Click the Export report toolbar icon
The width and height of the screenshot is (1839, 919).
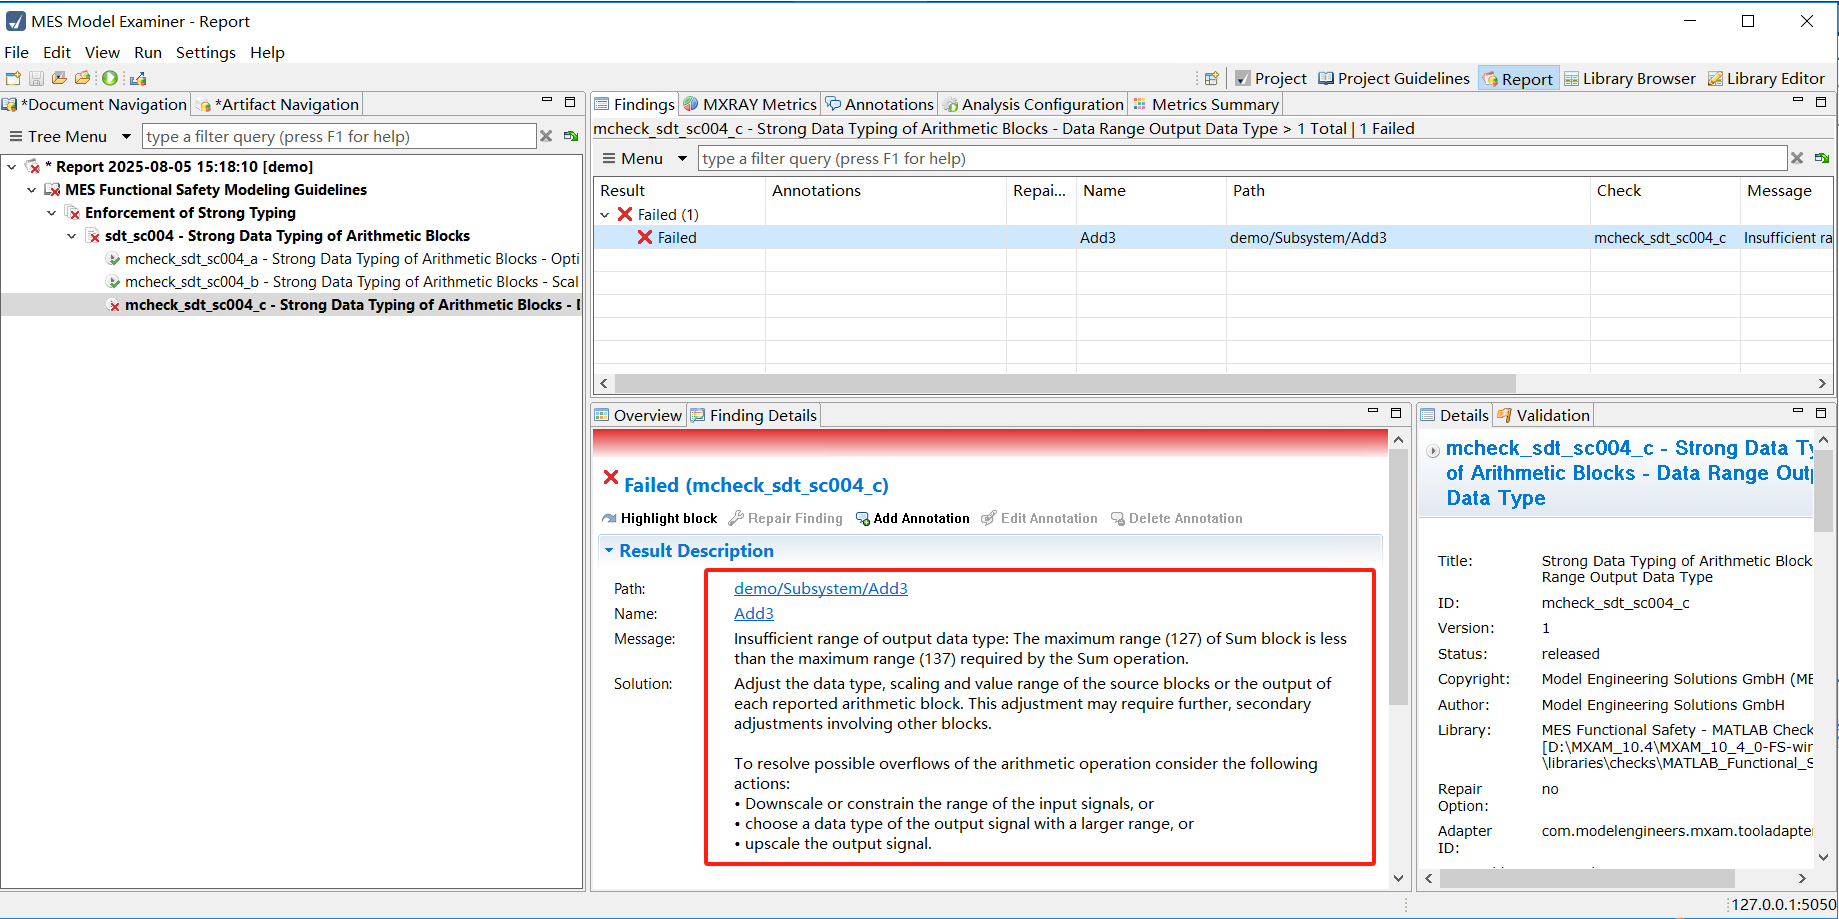coord(138,78)
